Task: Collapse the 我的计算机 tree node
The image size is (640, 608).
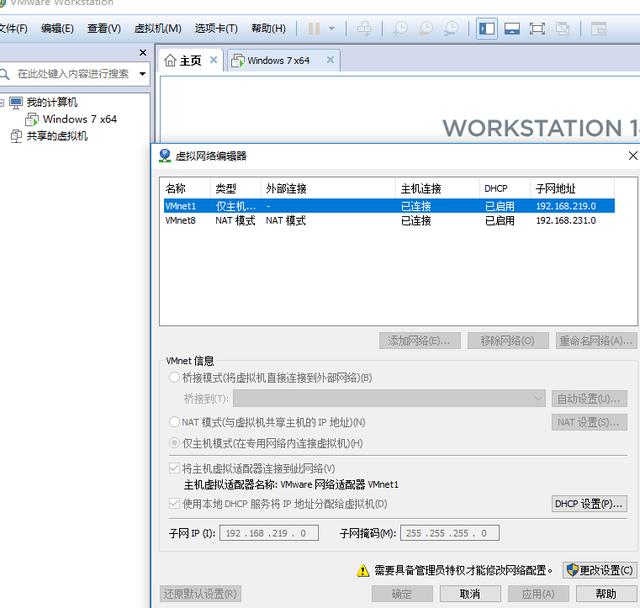Action: point(2,102)
